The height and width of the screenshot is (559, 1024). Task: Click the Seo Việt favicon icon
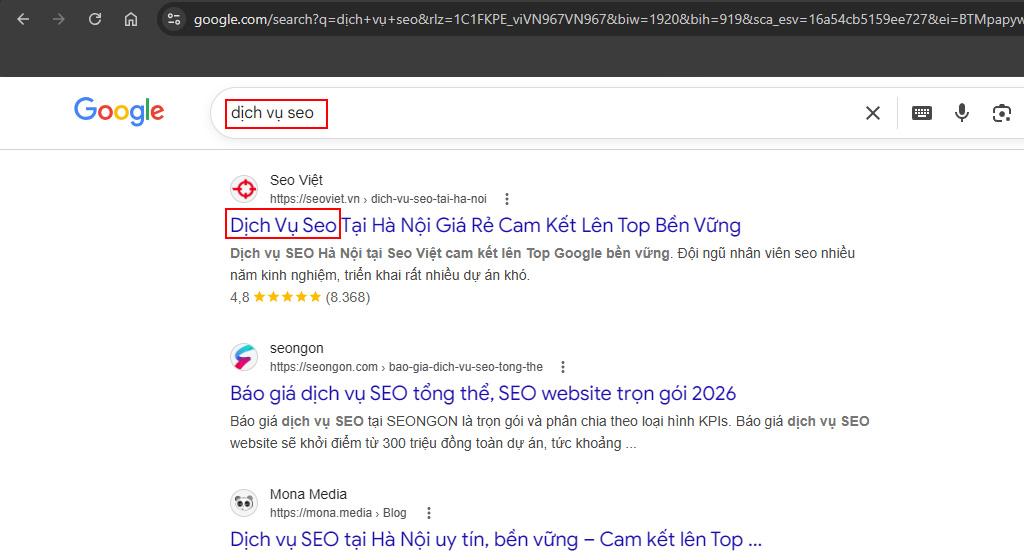244,189
